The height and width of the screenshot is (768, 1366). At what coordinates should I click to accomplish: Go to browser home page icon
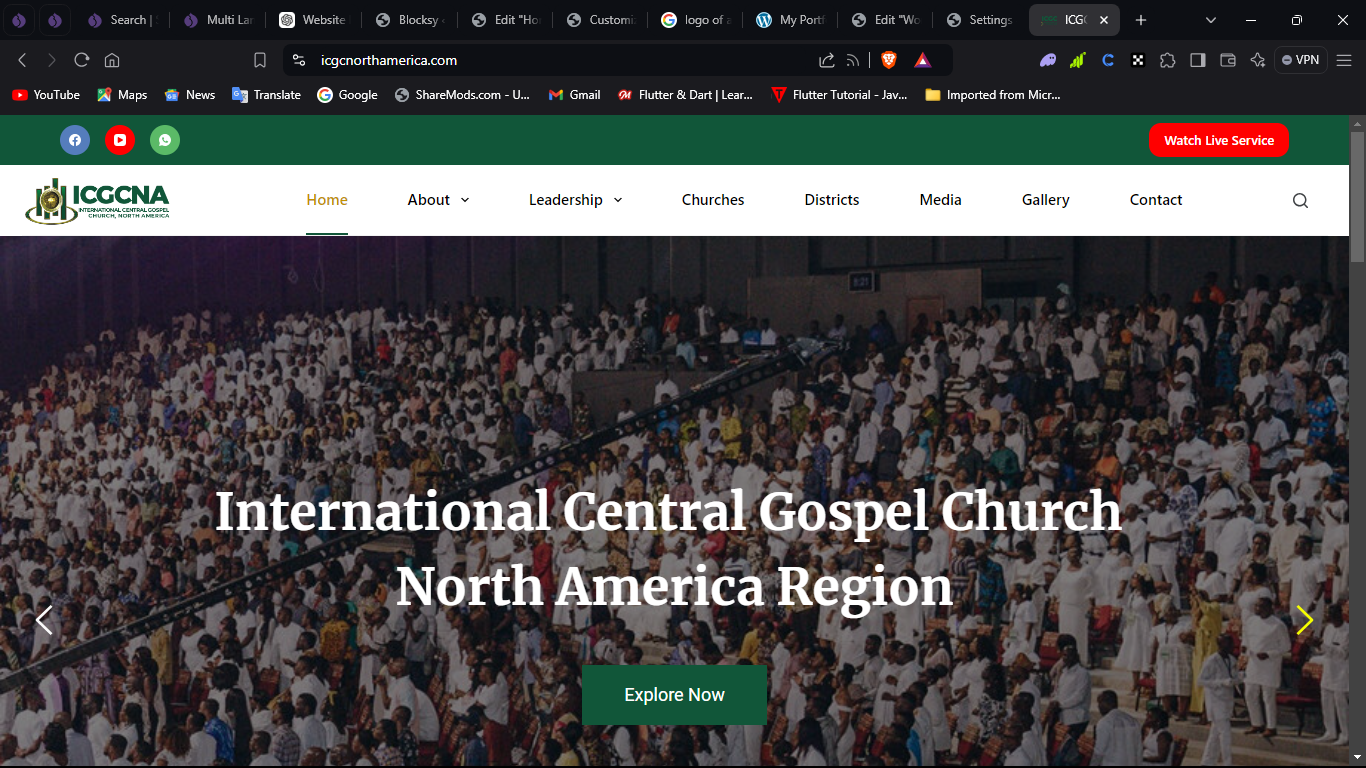(x=112, y=60)
